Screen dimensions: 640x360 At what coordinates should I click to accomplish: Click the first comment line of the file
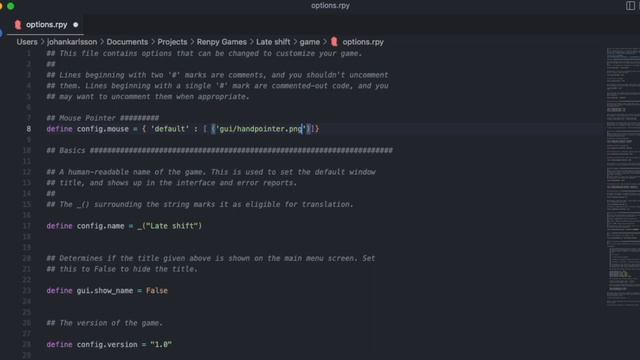pos(204,53)
